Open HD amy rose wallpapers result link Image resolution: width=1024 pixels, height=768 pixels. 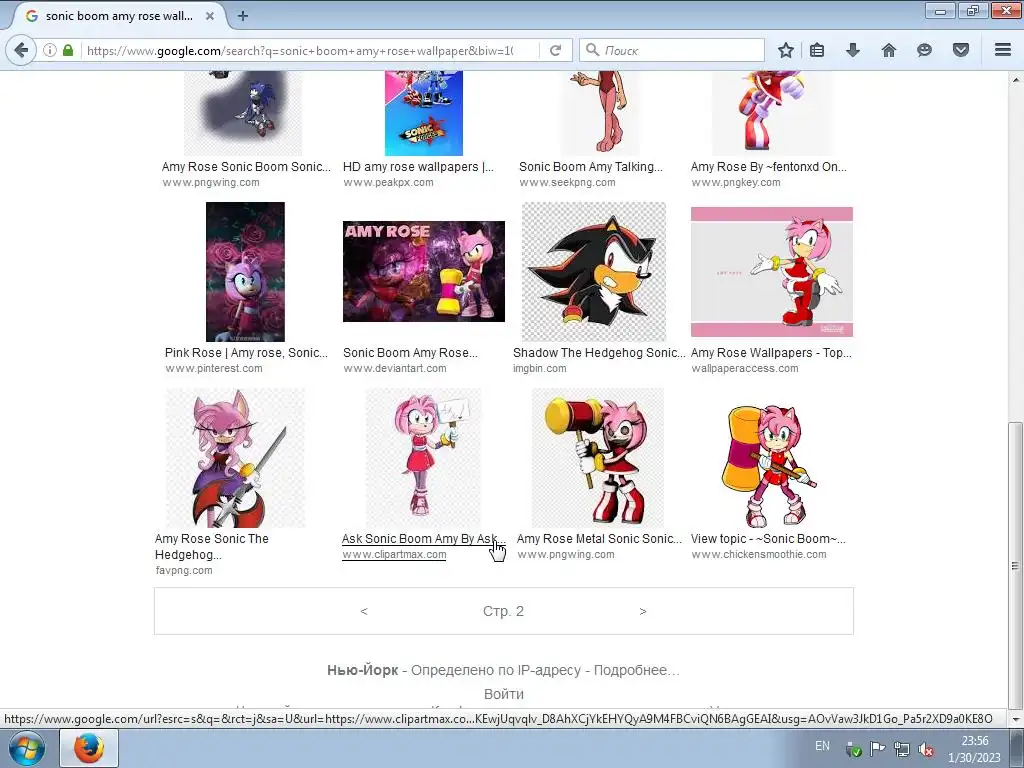[x=418, y=167]
